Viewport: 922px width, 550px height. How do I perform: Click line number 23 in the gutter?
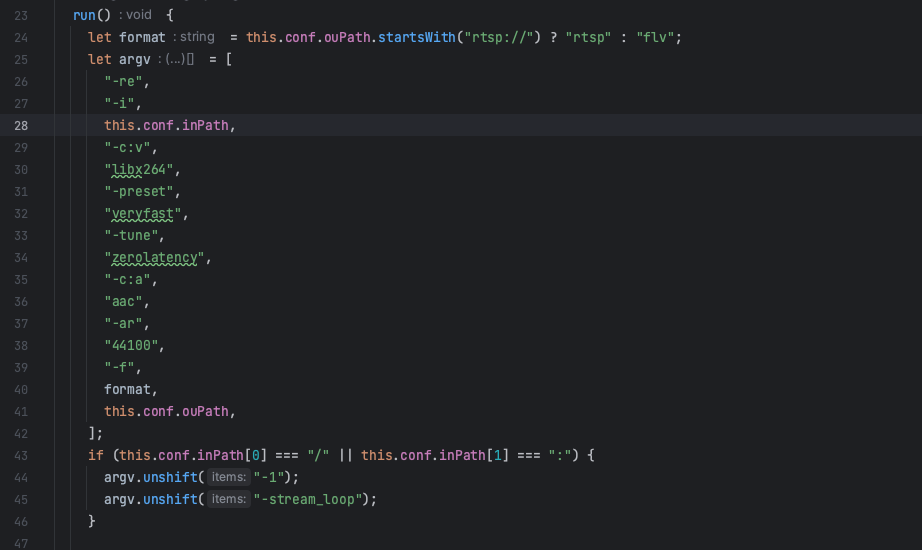(x=21, y=15)
